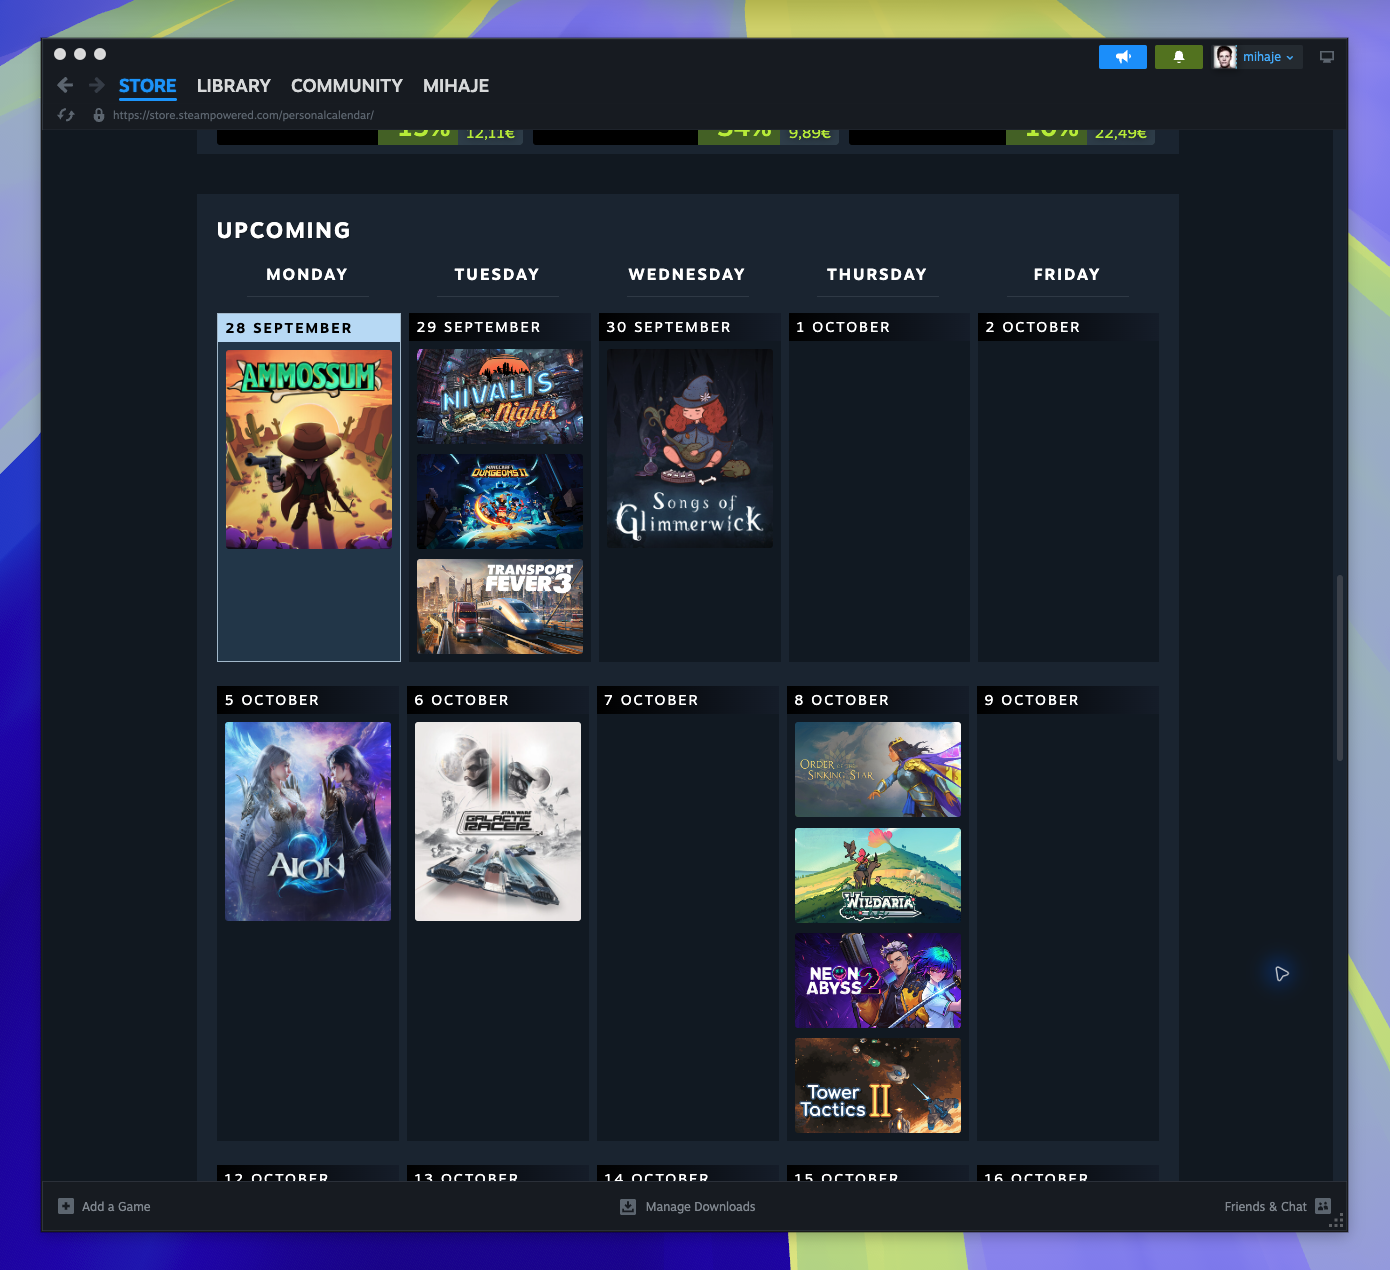Click the padlock icon beside the URL

[99, 115]
